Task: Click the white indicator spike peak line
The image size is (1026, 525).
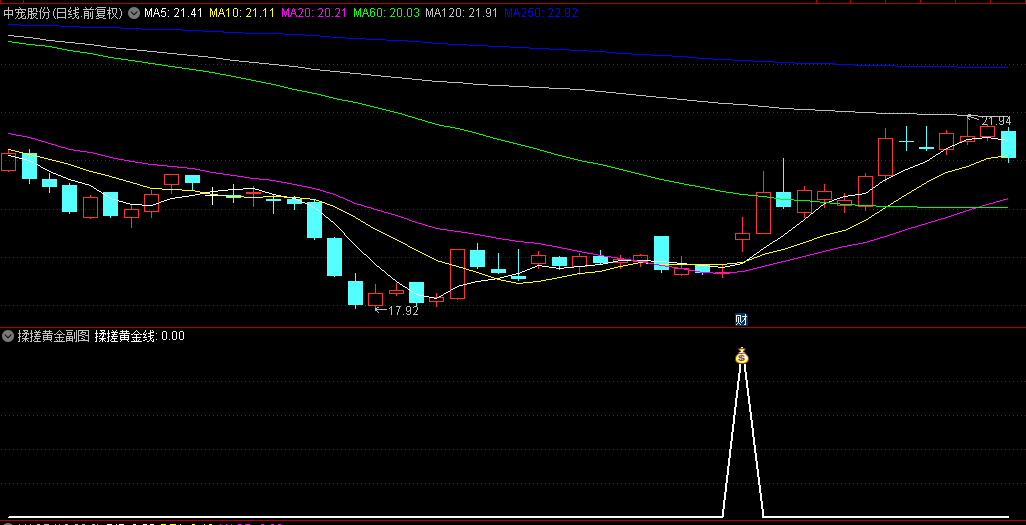Action: tap(742, 440)
